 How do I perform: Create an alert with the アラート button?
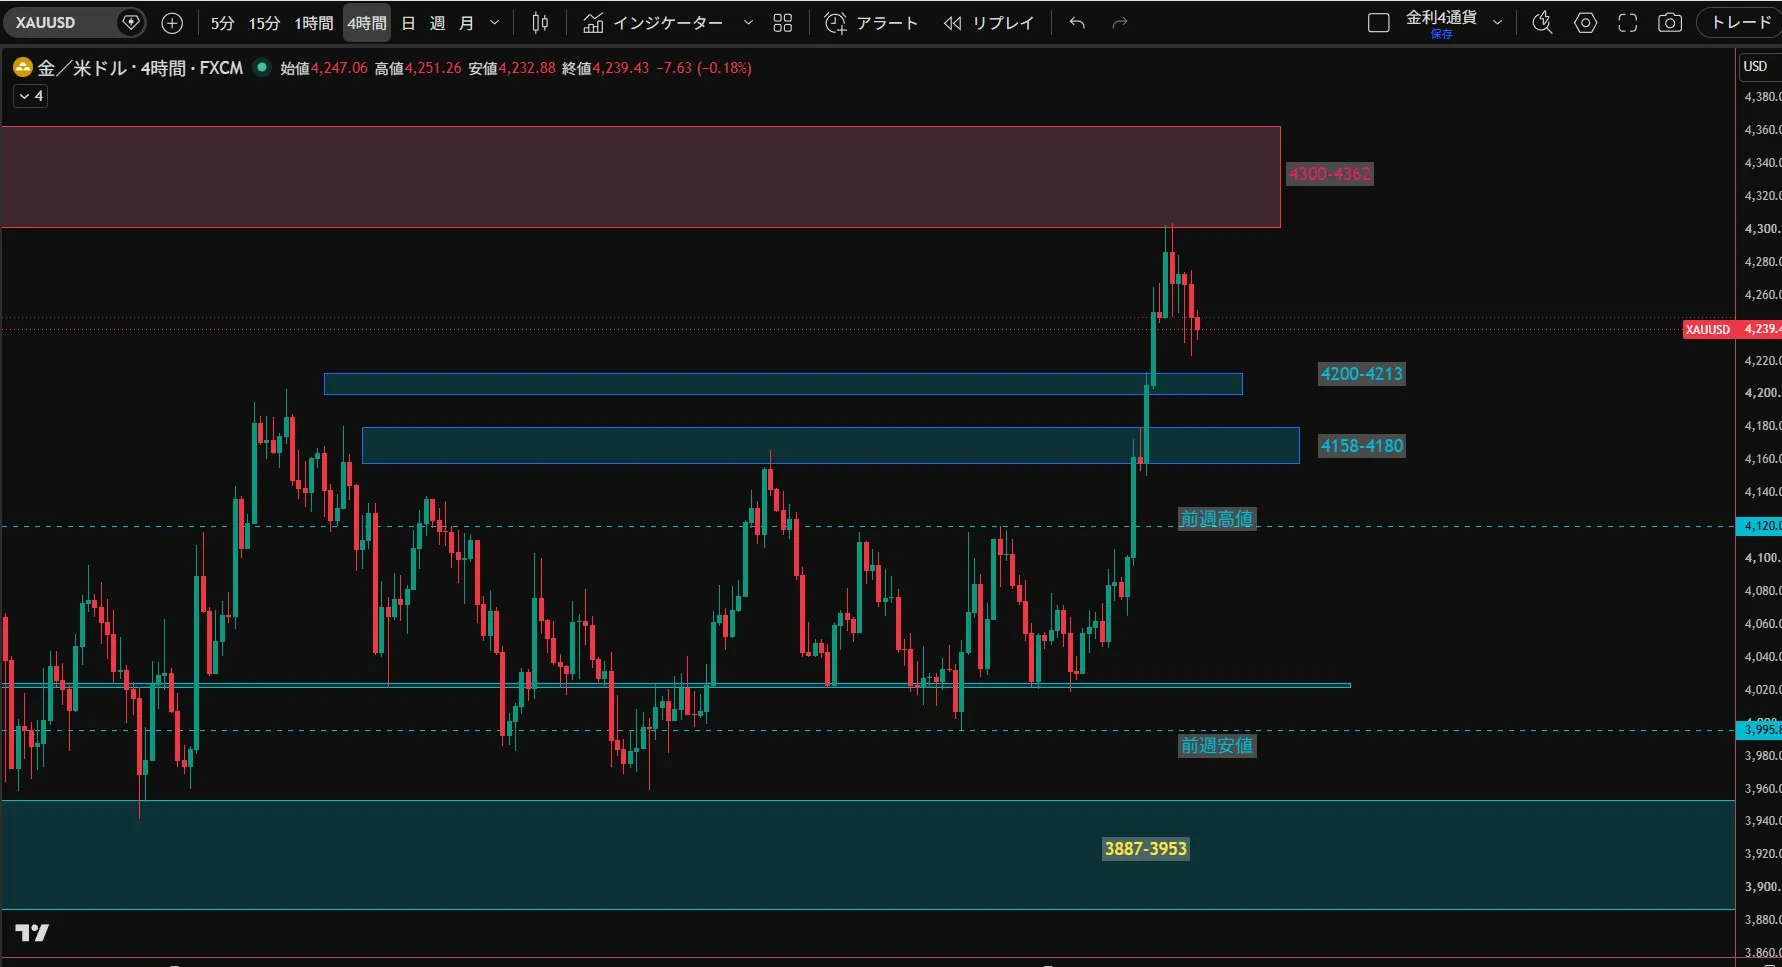pos(871,23)
